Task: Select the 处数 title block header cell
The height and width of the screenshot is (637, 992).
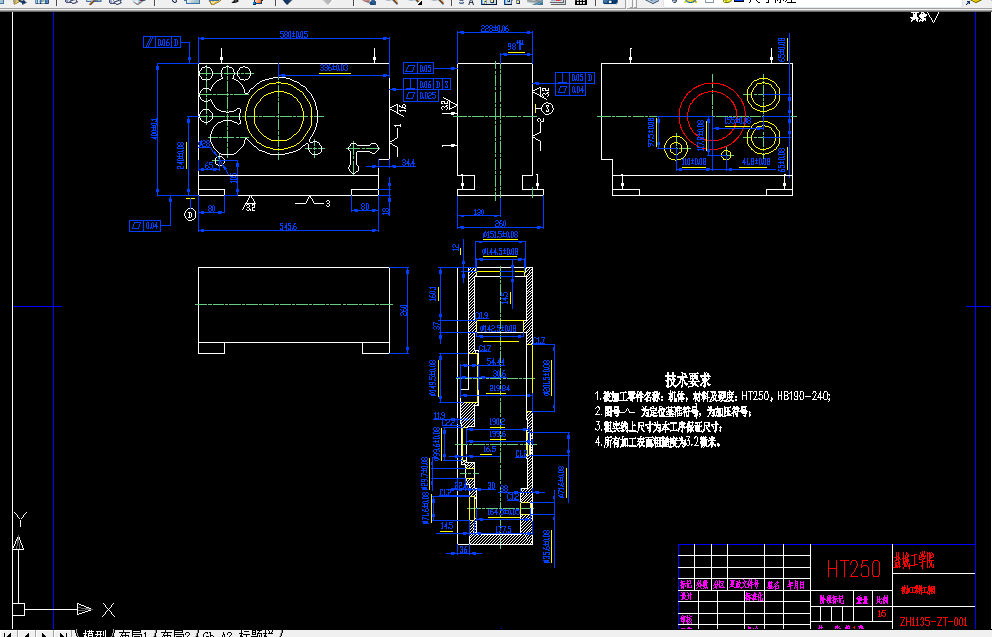Action: tap(702, 584)
